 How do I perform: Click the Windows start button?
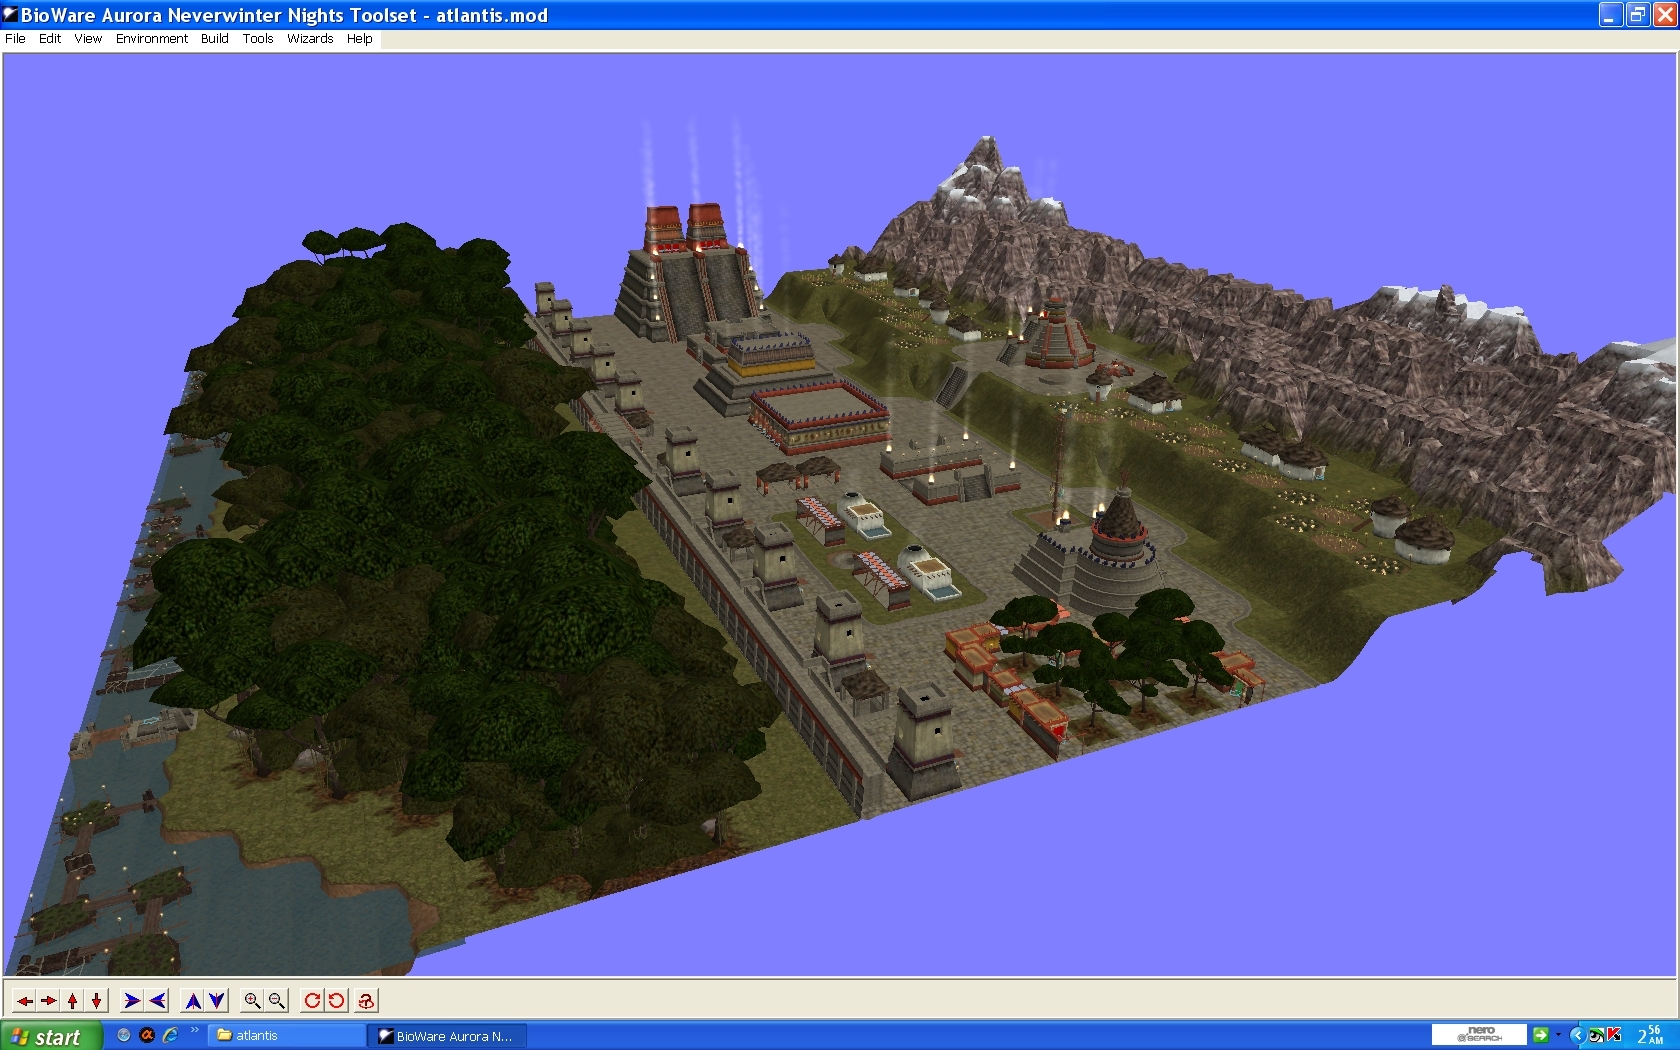[x=50, y=1036]
